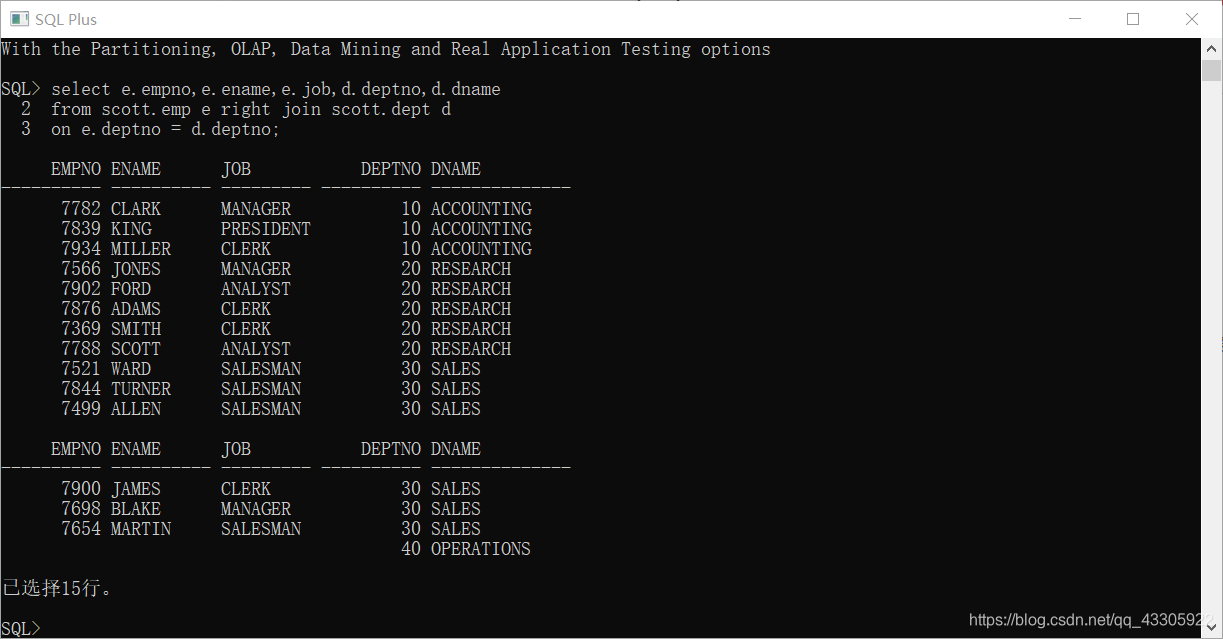Click employee name TURNER
Screen dimensions: 1223x639
tap(141, 389)
